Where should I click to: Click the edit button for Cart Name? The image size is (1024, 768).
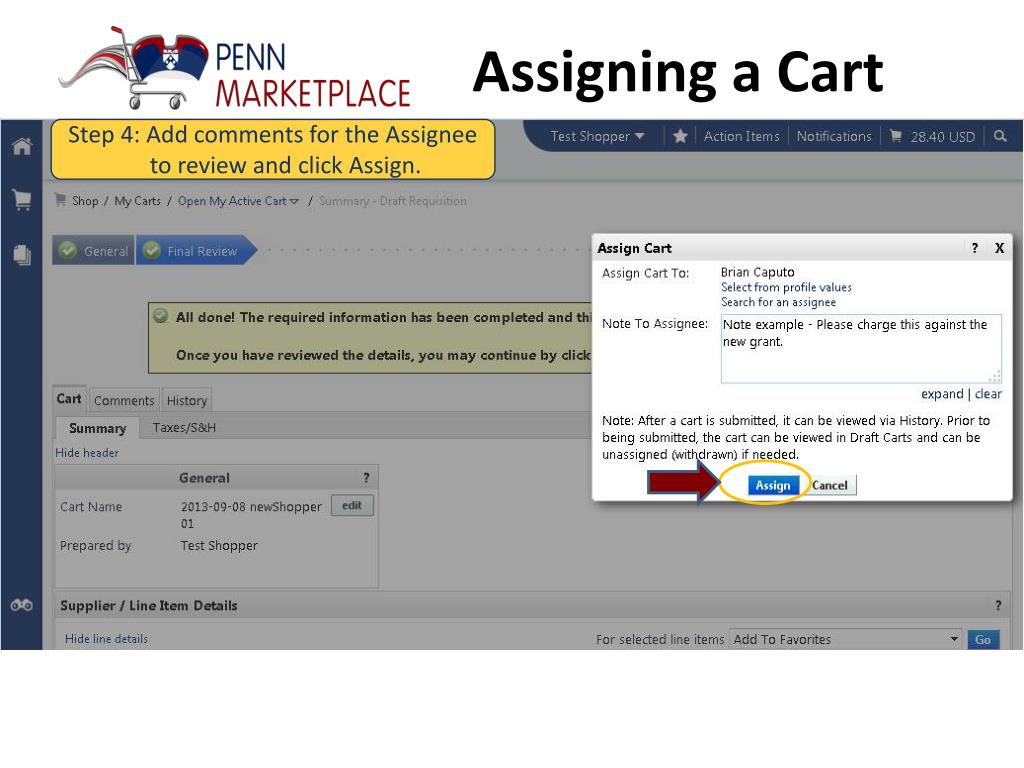tap(352, 505)
